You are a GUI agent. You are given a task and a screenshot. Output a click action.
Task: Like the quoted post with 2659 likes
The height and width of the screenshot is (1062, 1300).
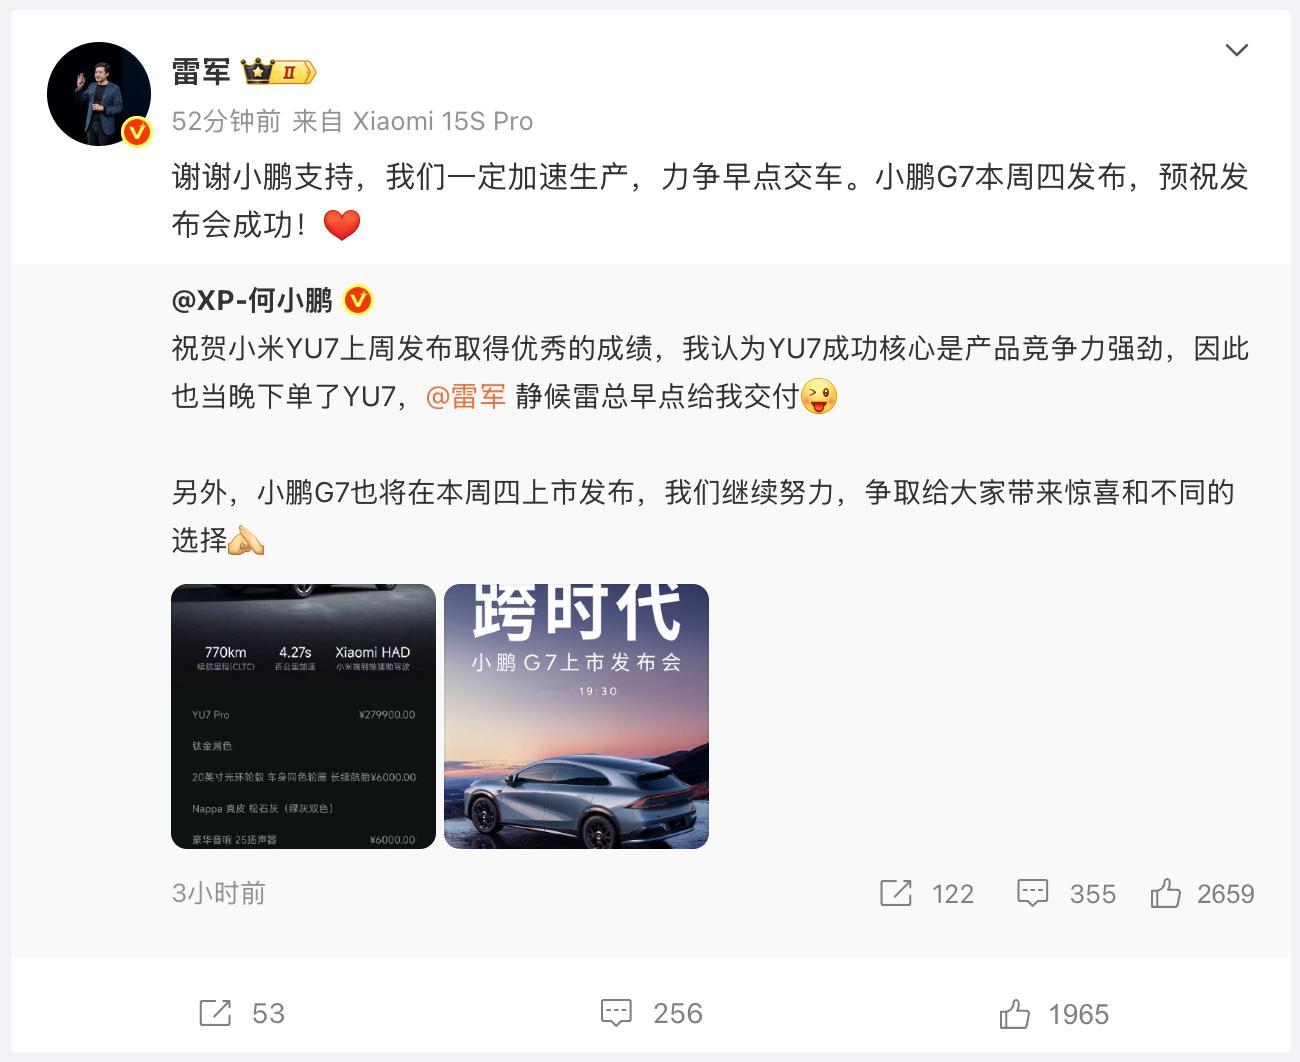(1202, 893)
